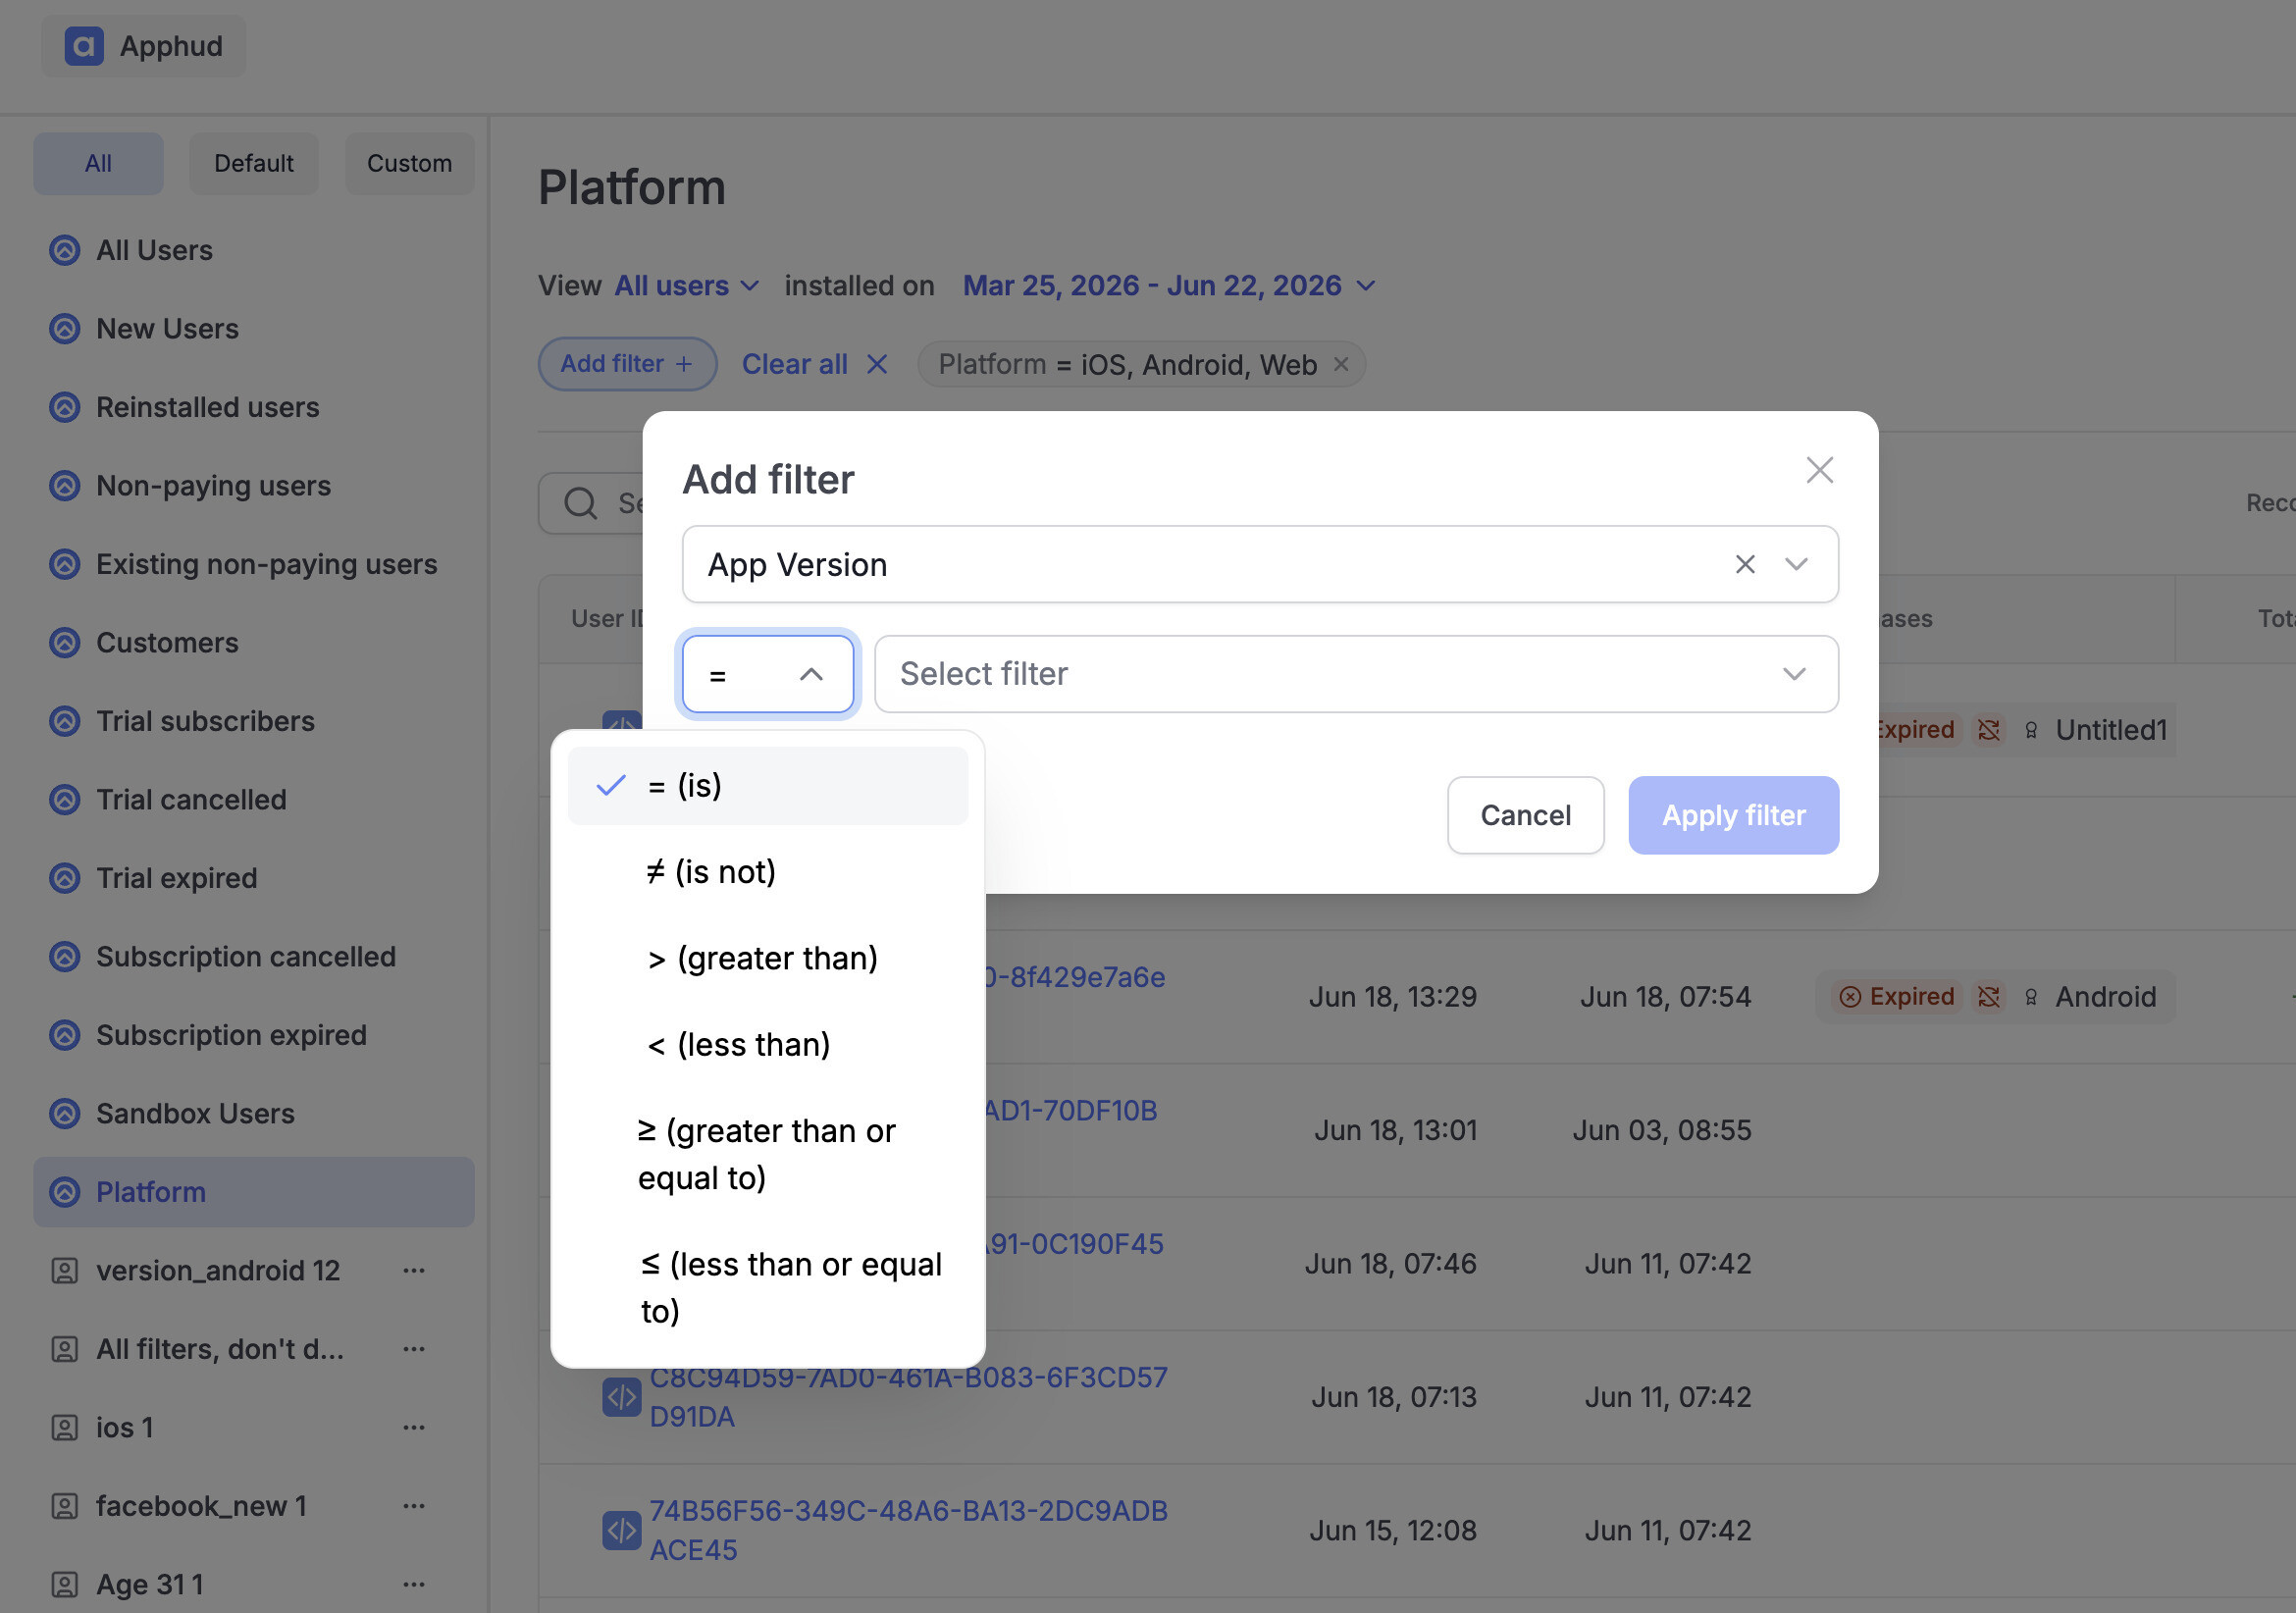
Task: Open user C8C94D59-7AD0-461A-B083-6F3CD57D91DA
Action: (908, 1397)
